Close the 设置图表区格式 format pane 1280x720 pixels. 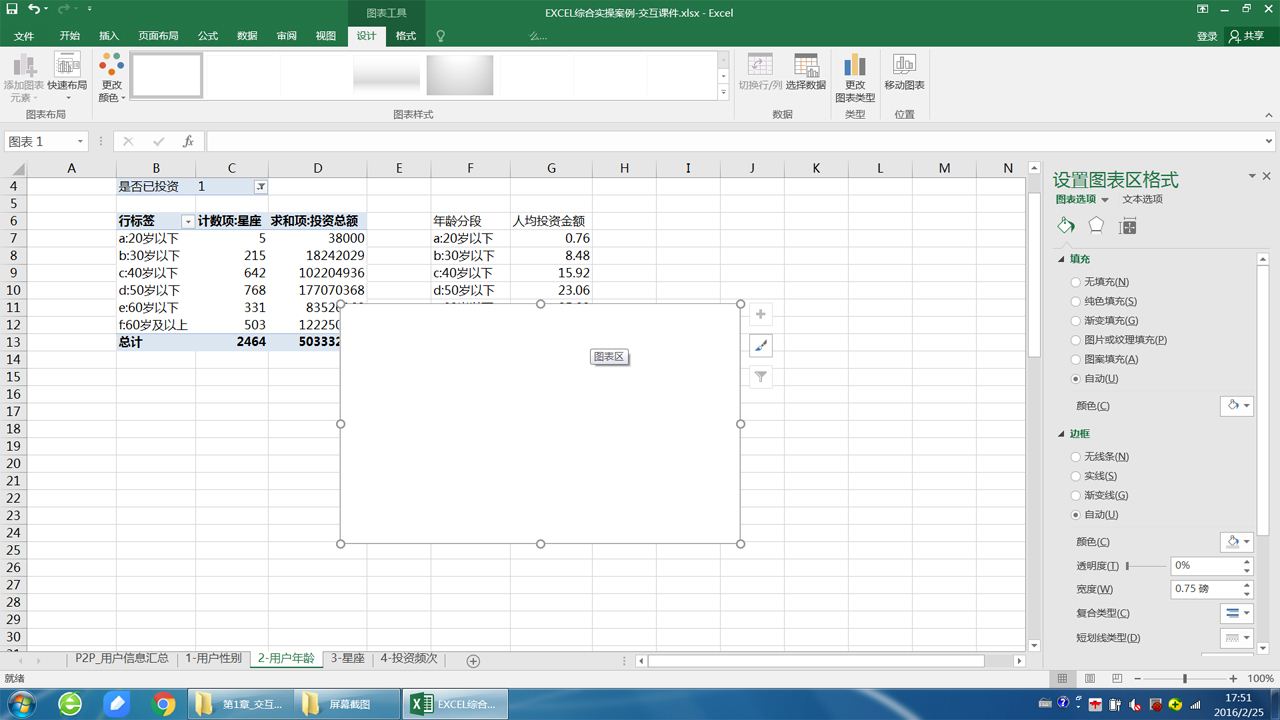click(1267, 177)
